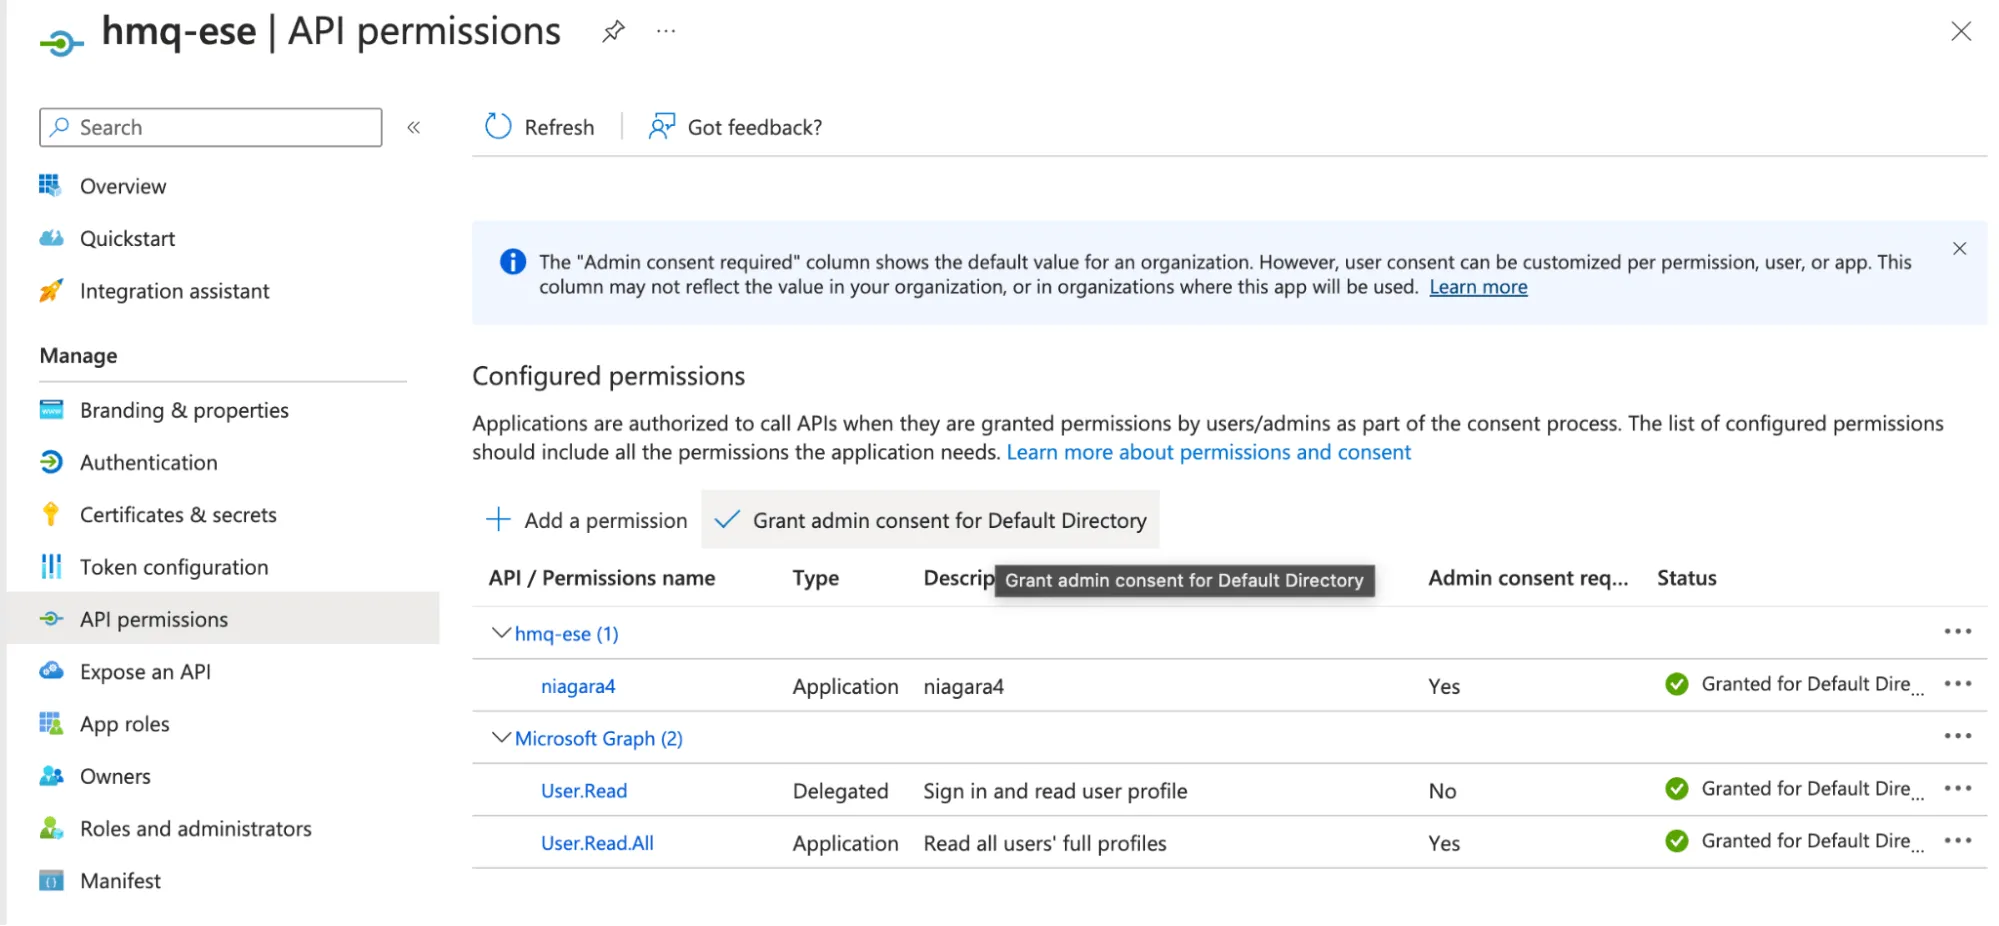Click the App roles icon
The width and height of the screenshot is (1999, 926).
click(51, 723)
